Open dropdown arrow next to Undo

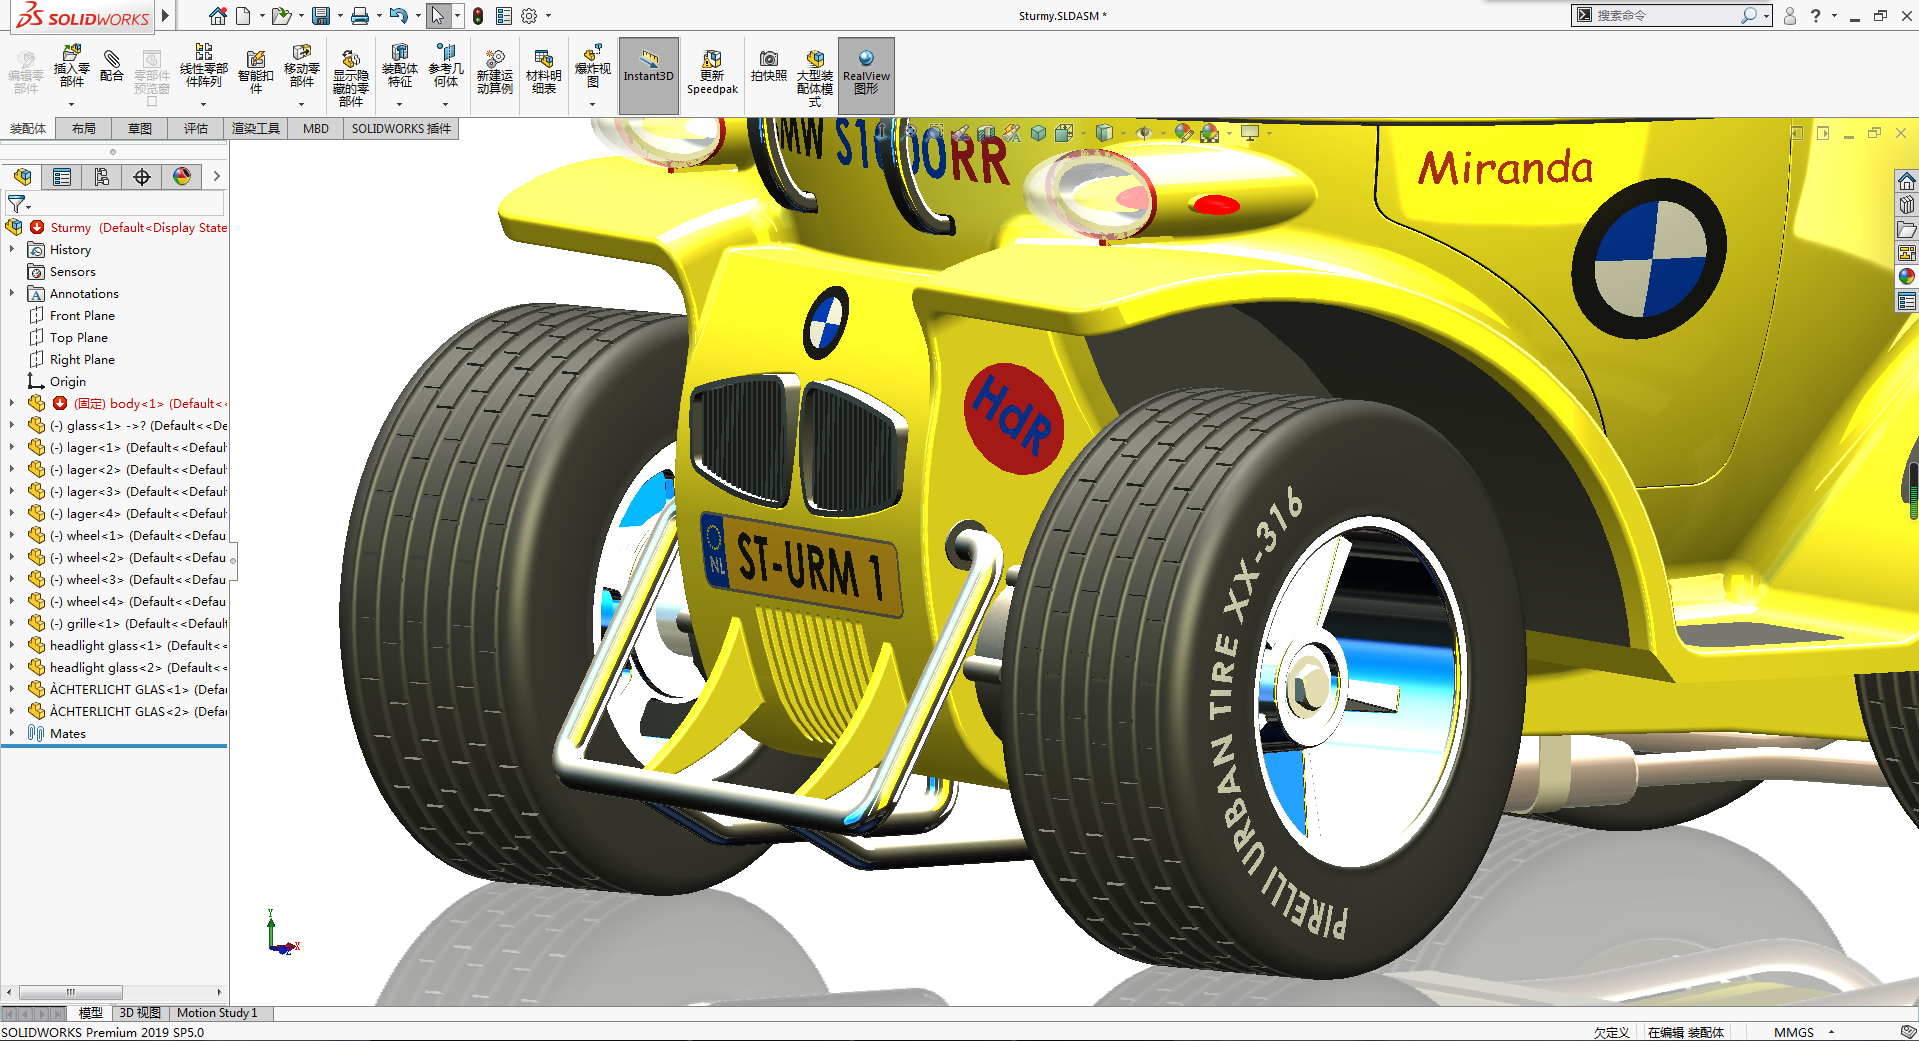[418, 16]
